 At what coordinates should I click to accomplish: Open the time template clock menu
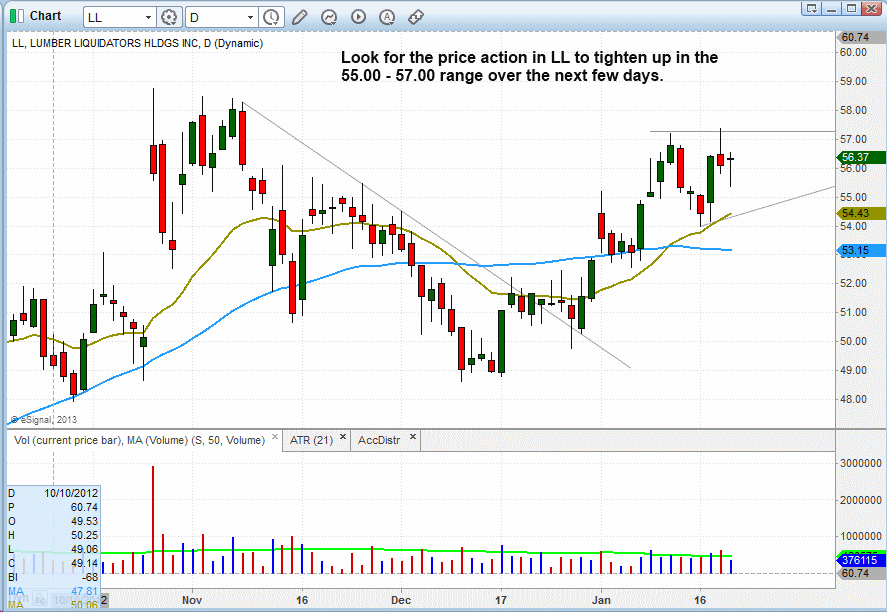point(272,18)
